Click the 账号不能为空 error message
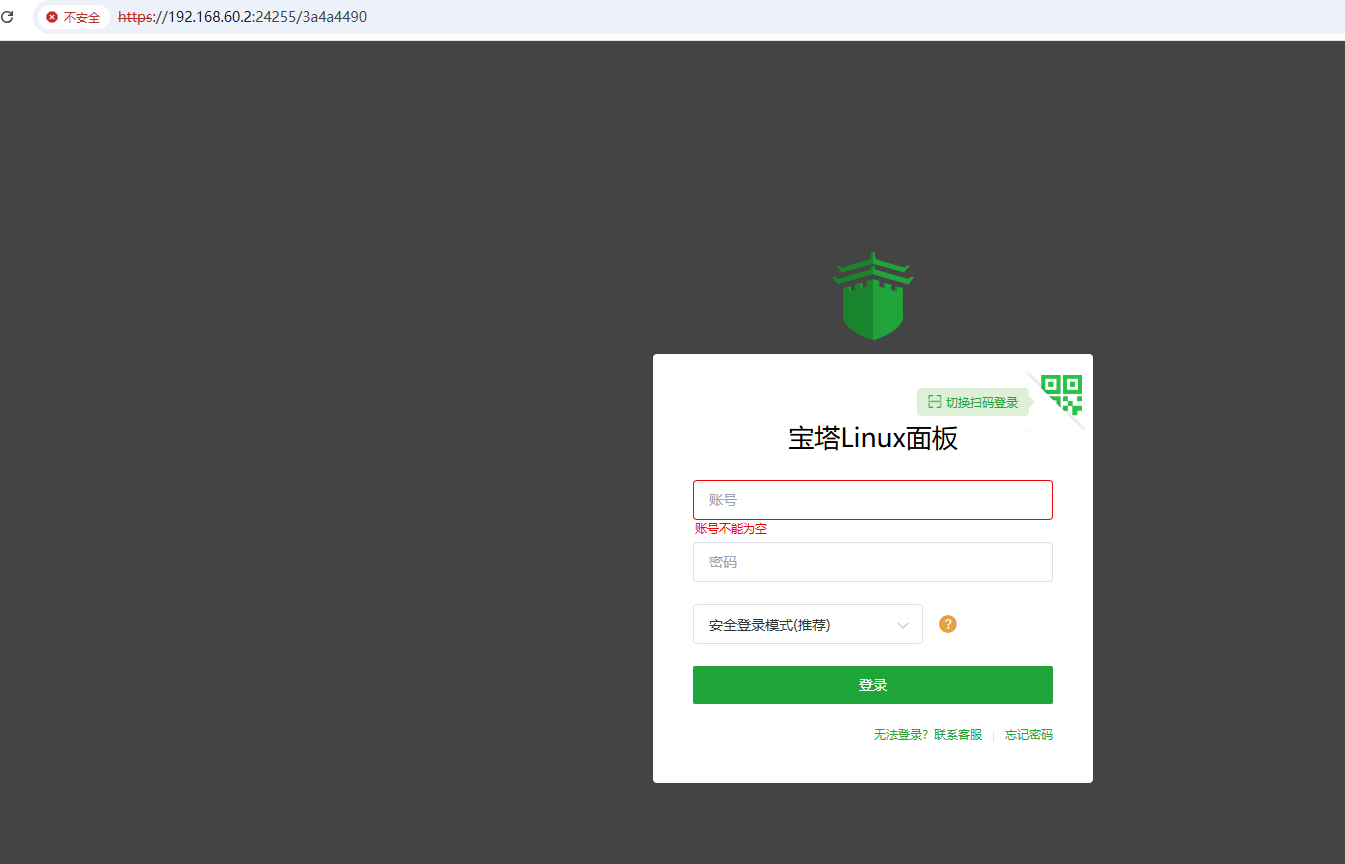The height and width of the screenshot is (864, 1345). tap(730, 529)
